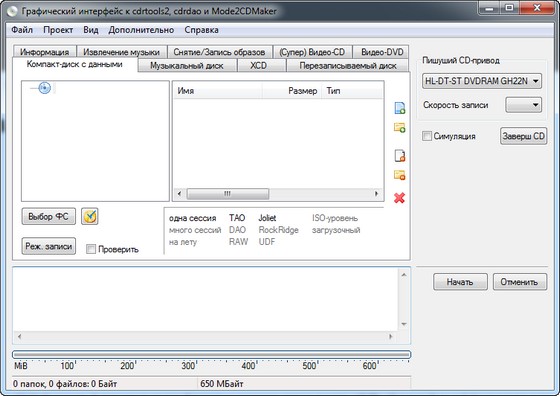Click the disc capacity progress bar
The width and height of the screenshot is (560, 396).
[x=211, y=355]
